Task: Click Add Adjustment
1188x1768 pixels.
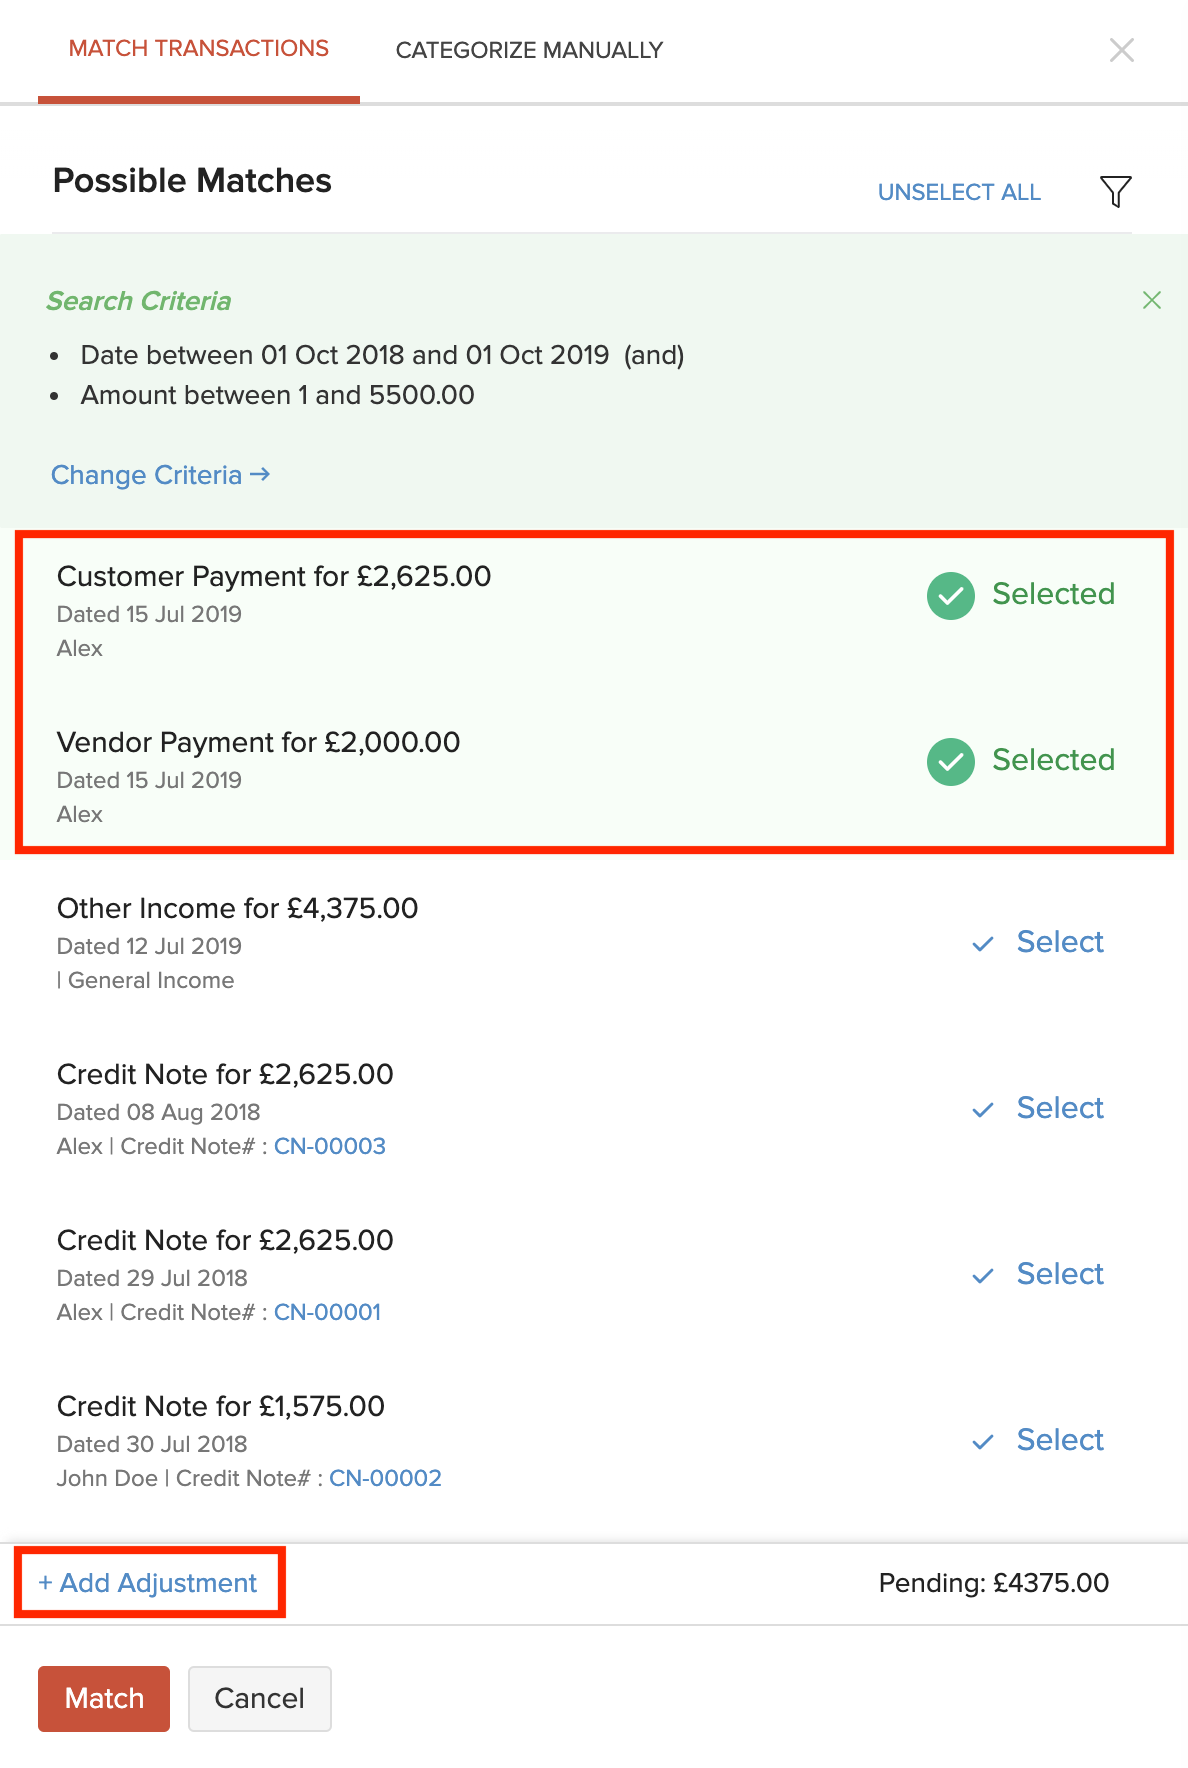Action: click(x=148, y=1583)
